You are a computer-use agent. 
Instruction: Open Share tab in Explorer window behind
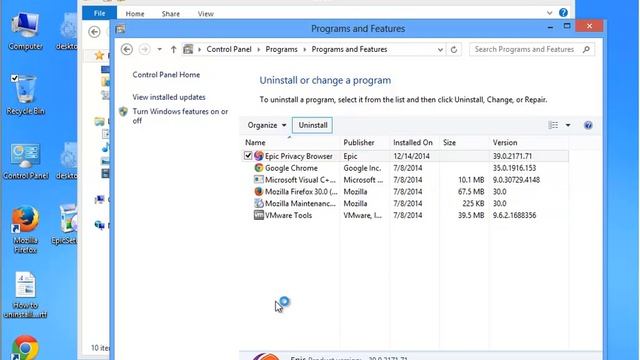point(171,14)
